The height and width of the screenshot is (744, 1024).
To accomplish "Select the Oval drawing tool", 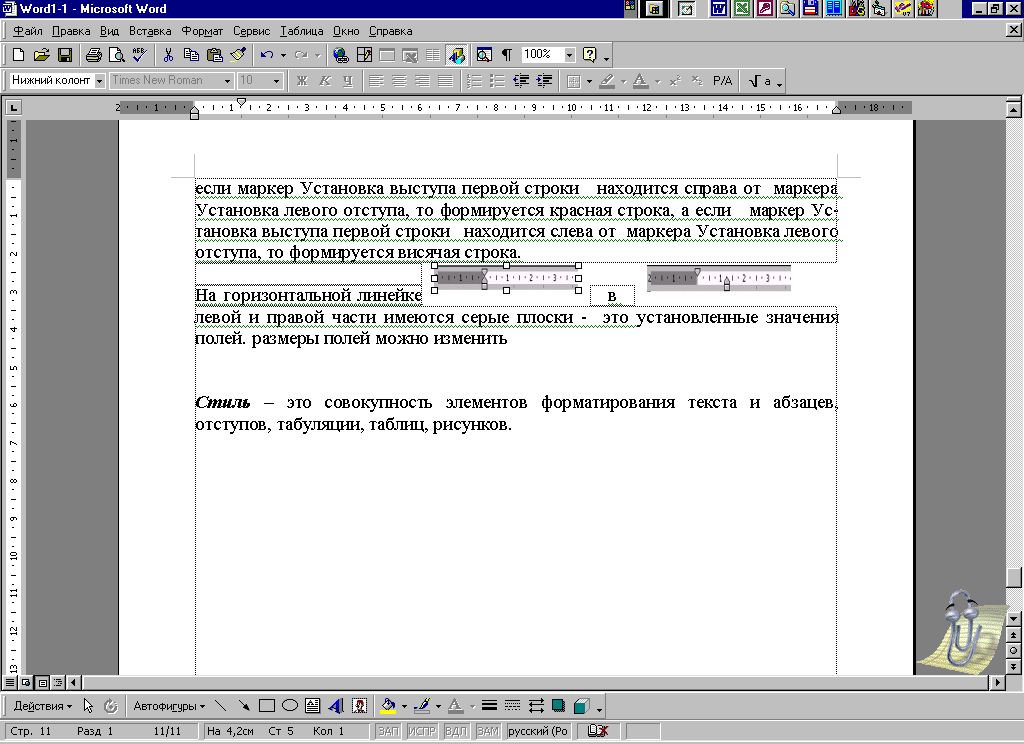I will click(x=289, y=705).
